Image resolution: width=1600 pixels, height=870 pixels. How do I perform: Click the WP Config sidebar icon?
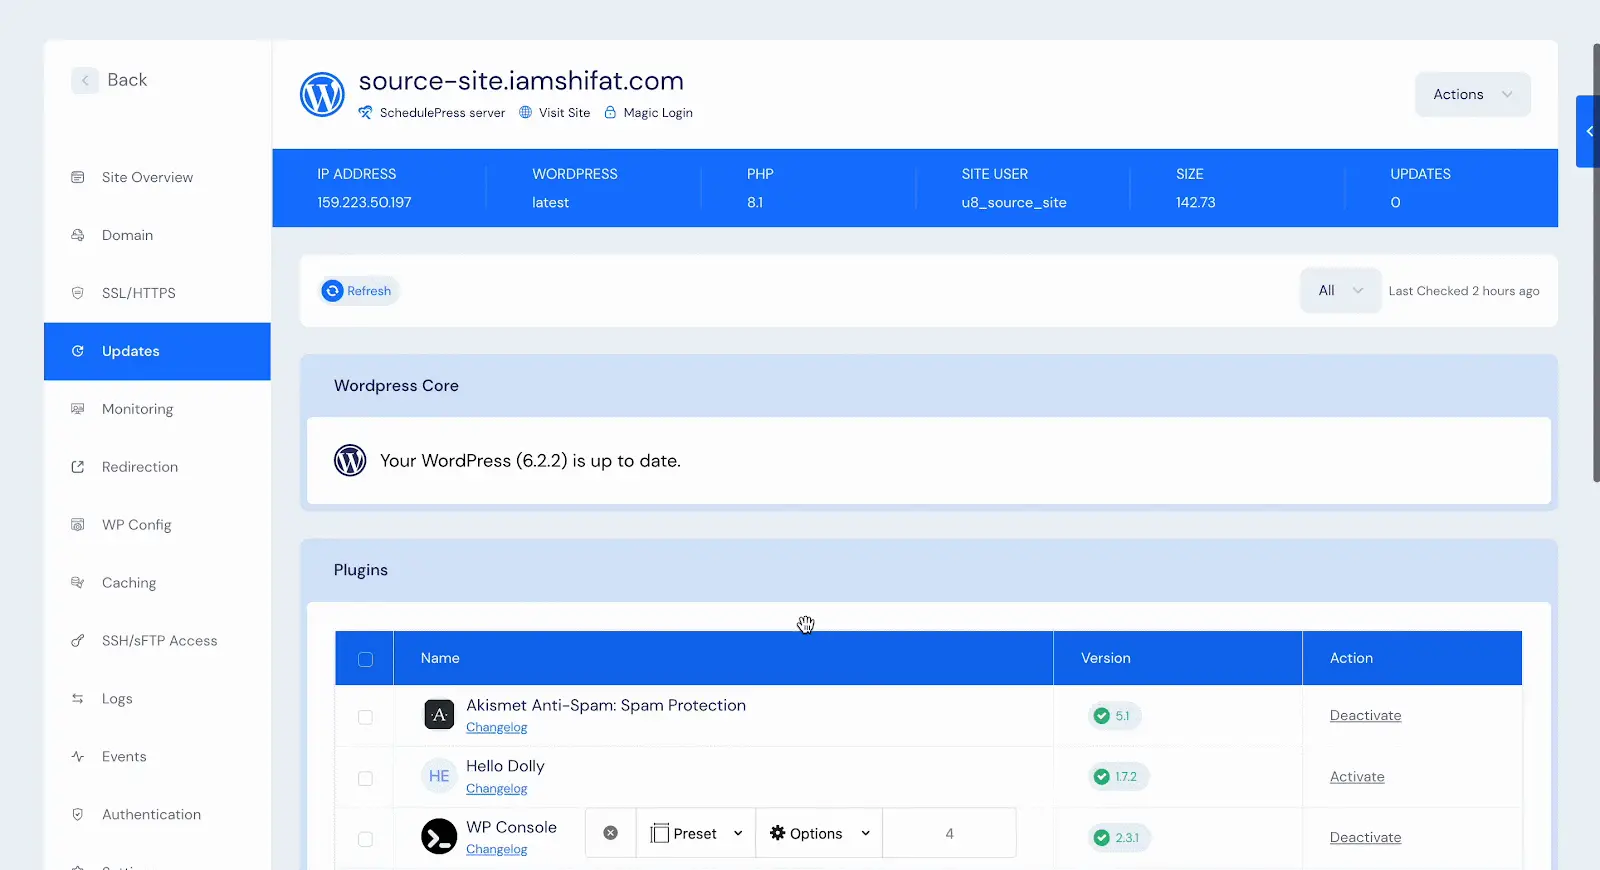click(78, 526)
